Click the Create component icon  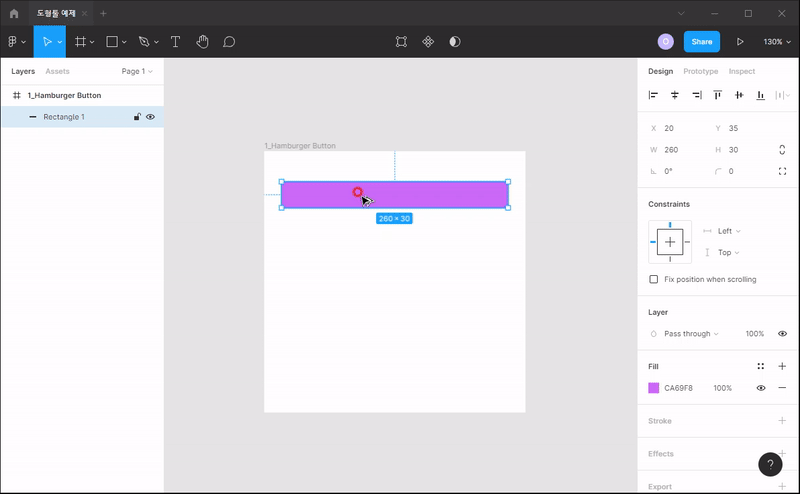[428, 42]
